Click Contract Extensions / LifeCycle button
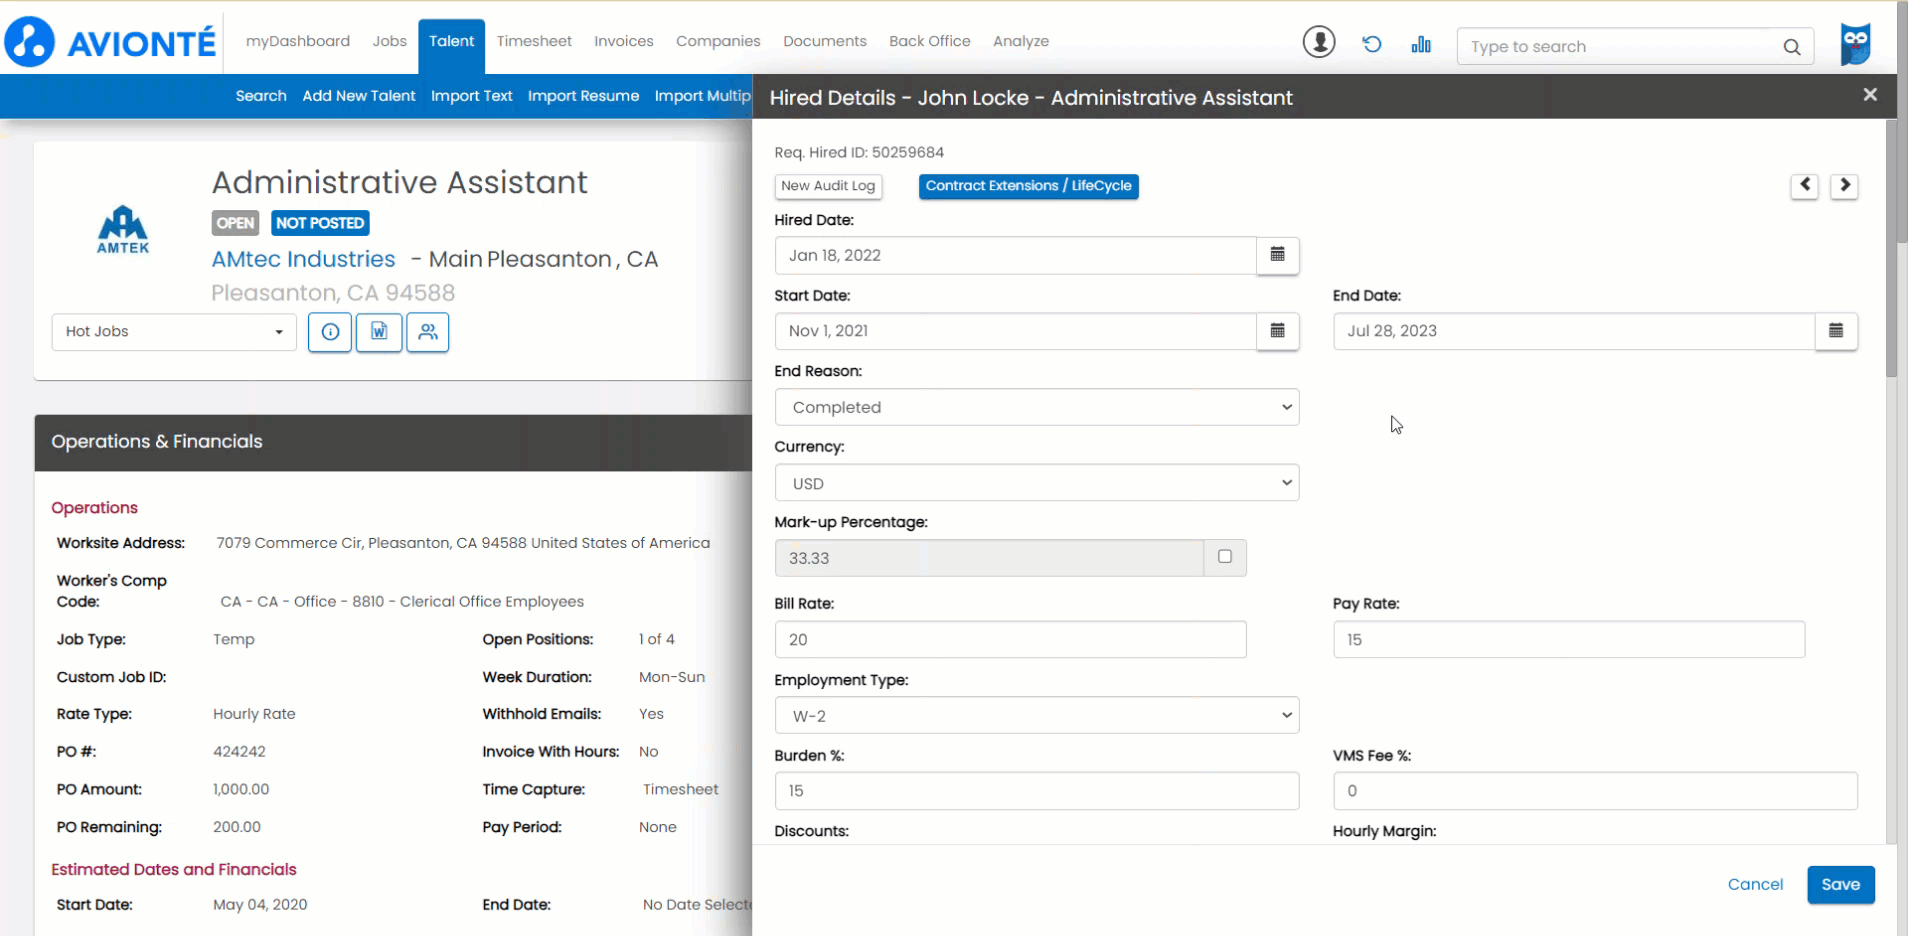 pyautogui.click(x=1028, y=186)
